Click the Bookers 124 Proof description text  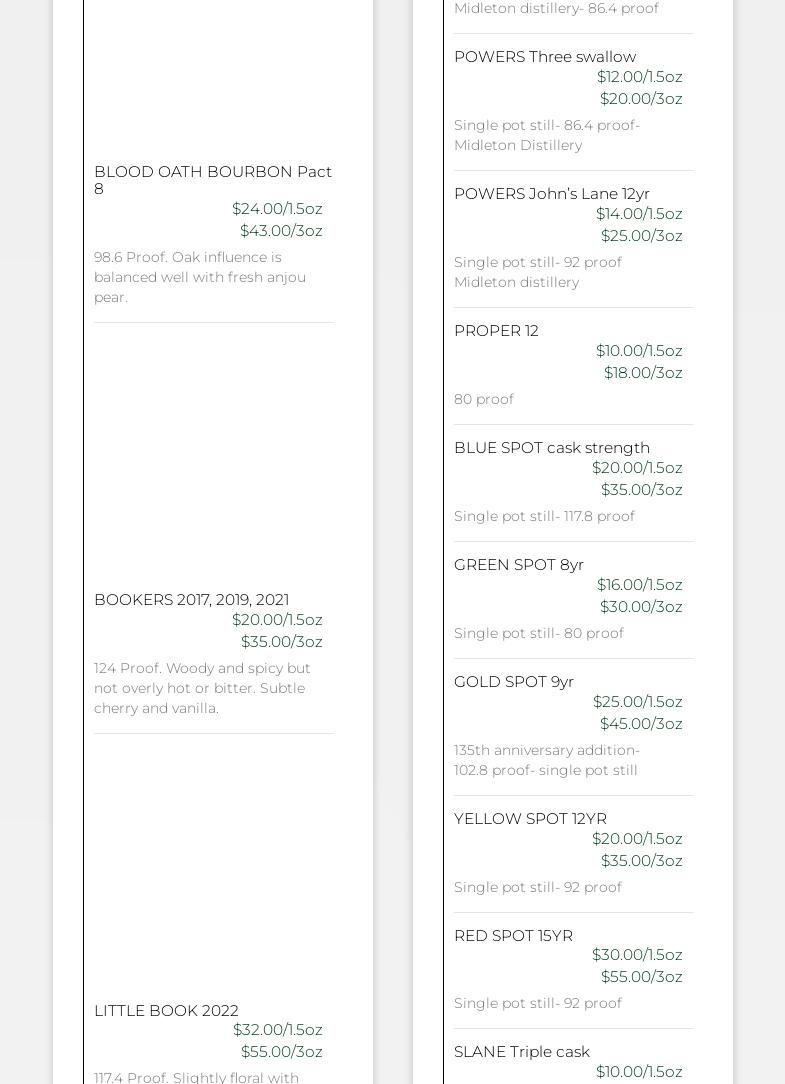[203, 688]
